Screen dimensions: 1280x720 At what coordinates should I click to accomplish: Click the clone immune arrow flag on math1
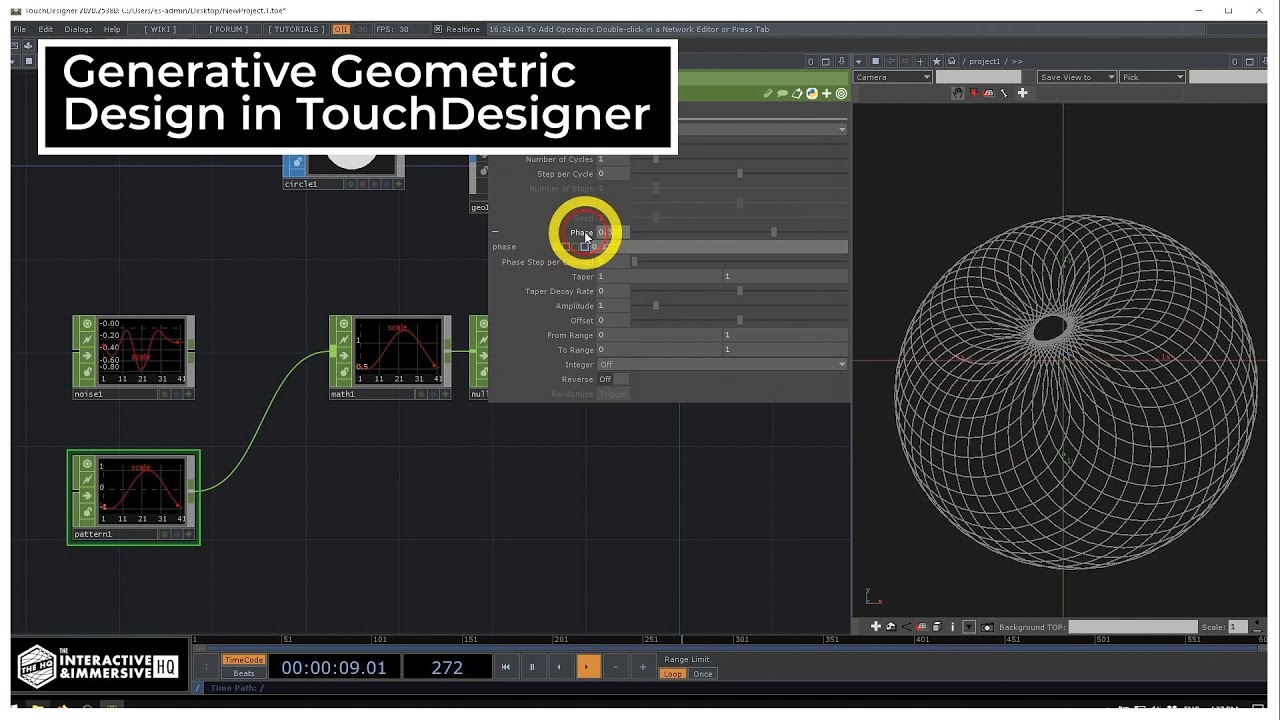[x=344, y=356]
